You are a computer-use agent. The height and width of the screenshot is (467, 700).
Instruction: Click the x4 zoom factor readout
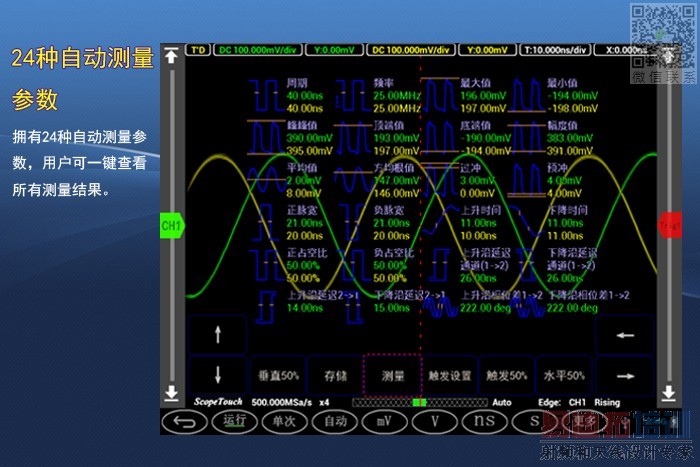point(324,403)
